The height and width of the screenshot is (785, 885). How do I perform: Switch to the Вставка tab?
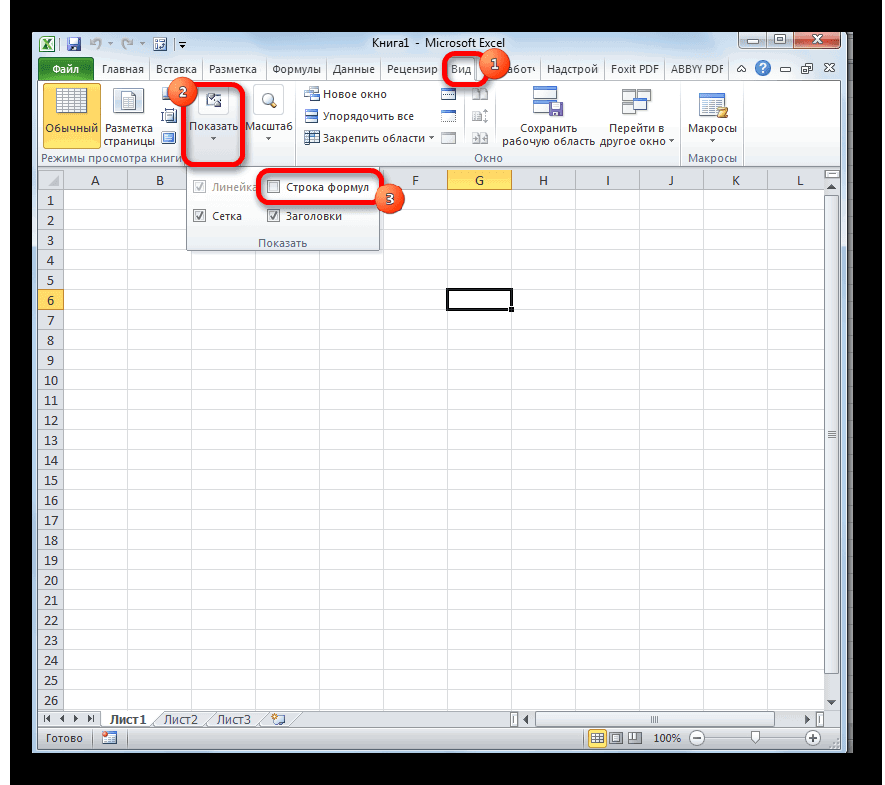pos(176,69)
